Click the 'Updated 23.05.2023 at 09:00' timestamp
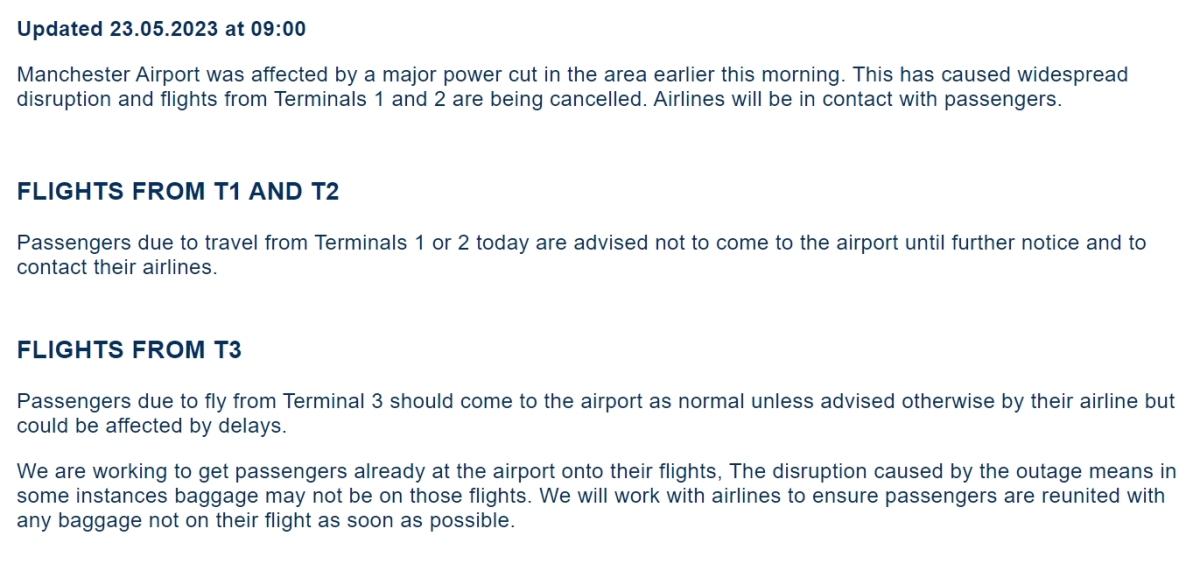 [x=161, y=30]
